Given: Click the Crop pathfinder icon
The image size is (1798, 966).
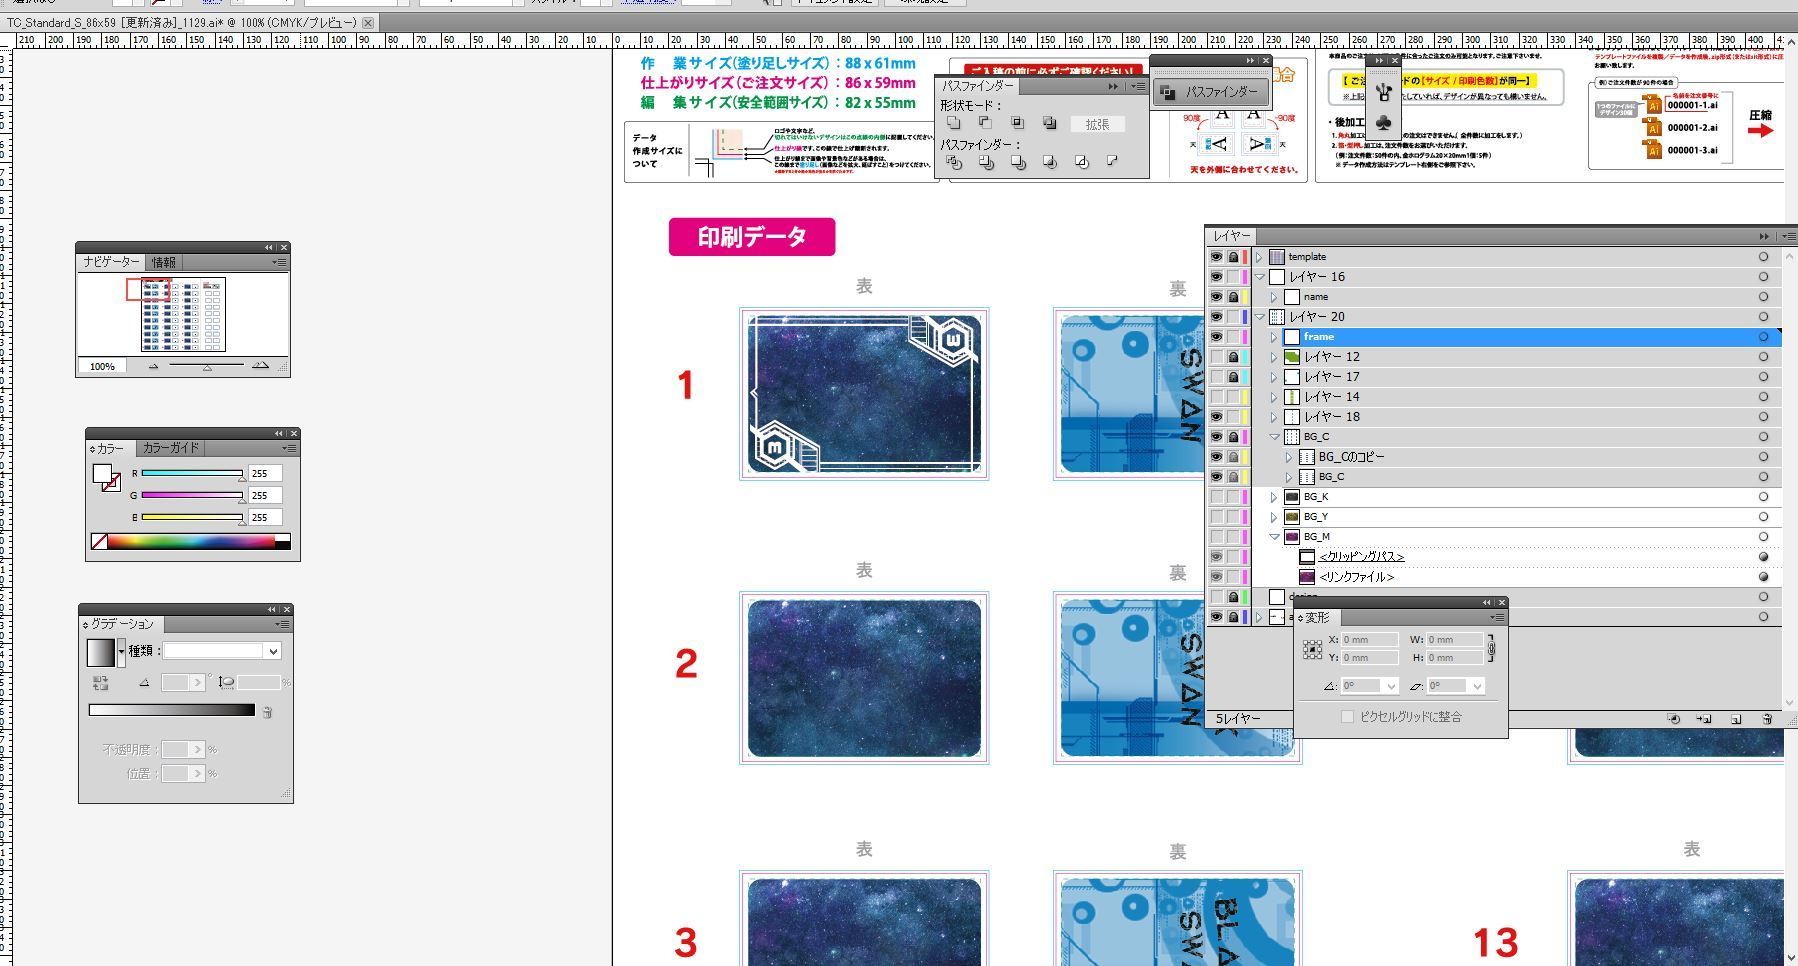Looking at the screenshot, I should (x=1049, y=162).
